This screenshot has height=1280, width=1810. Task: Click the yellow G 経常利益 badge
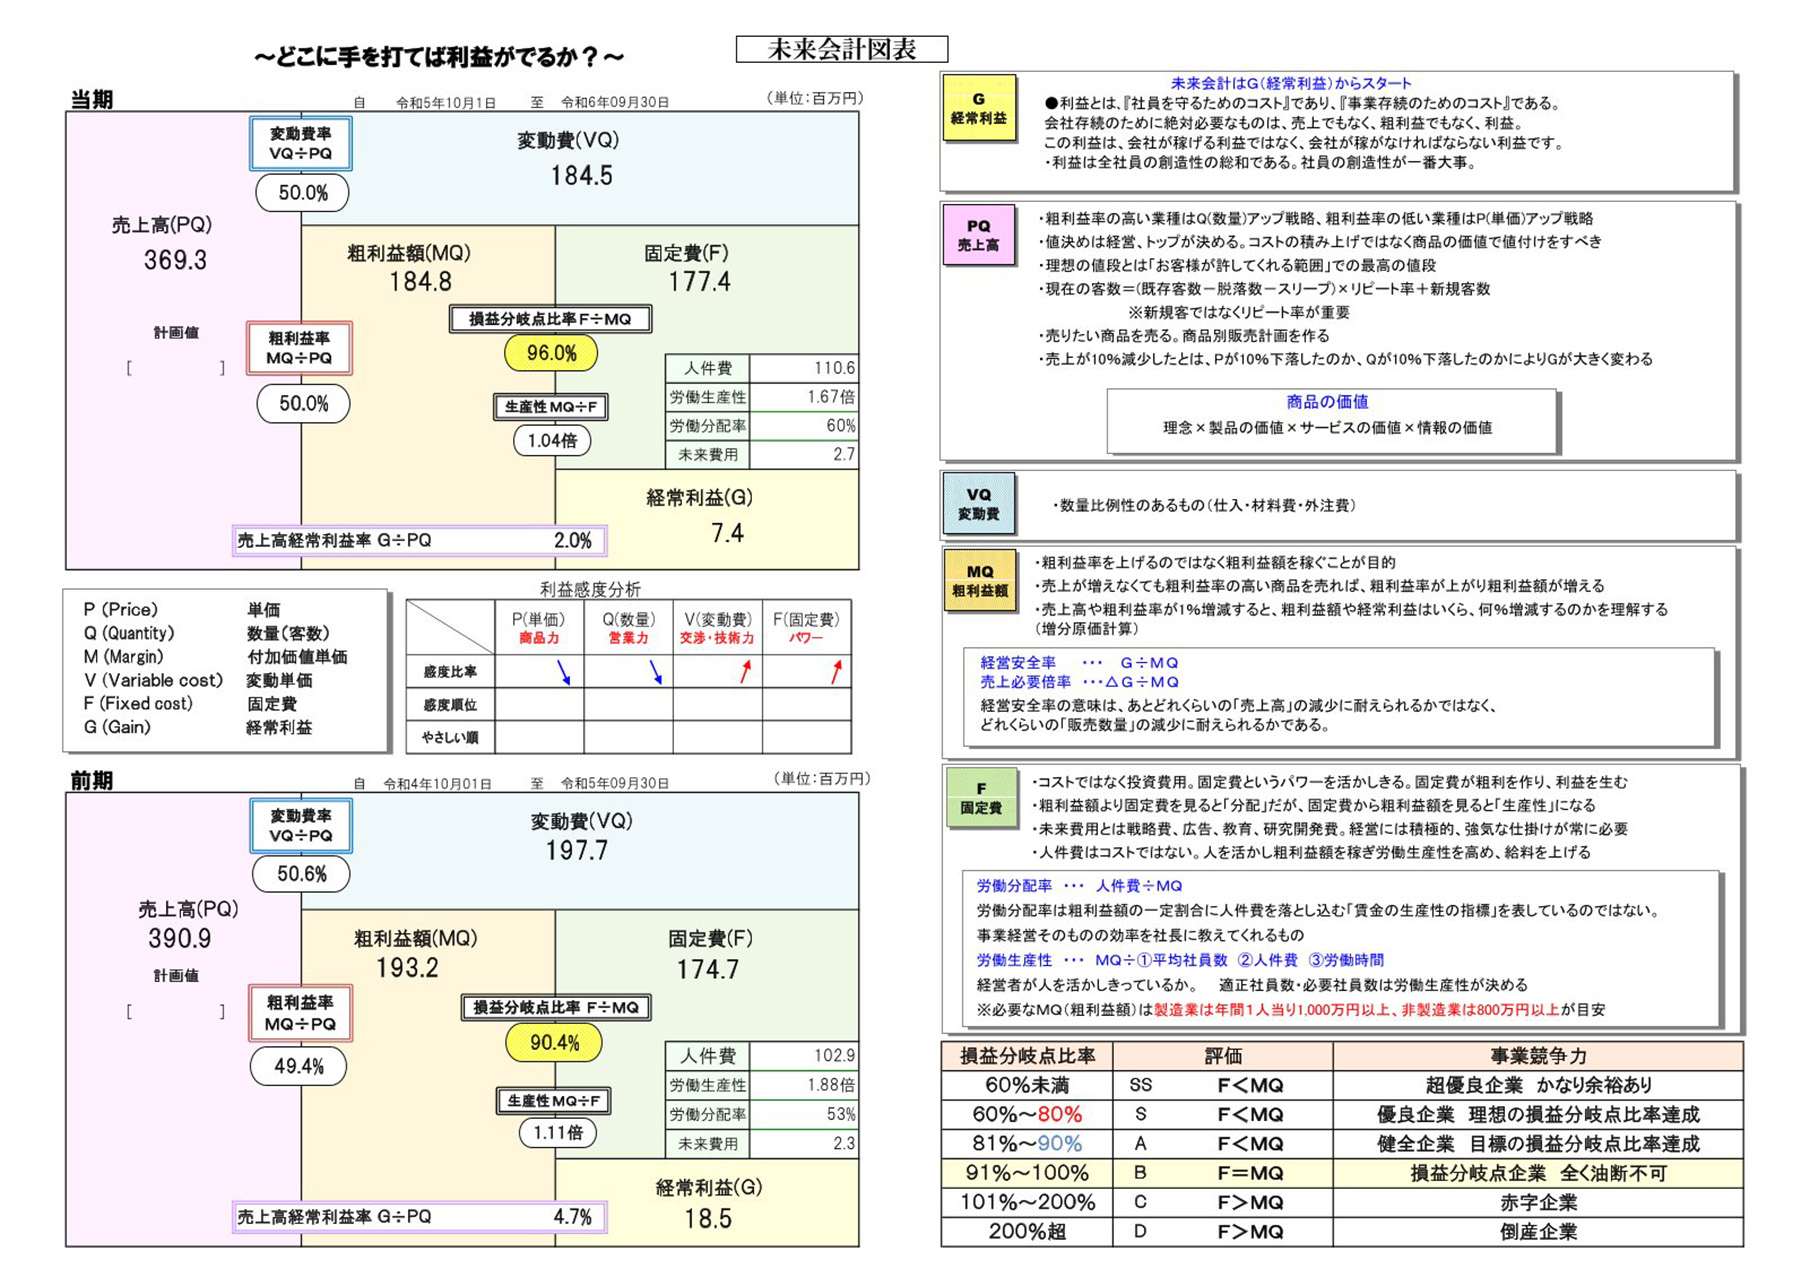[978, 109]
